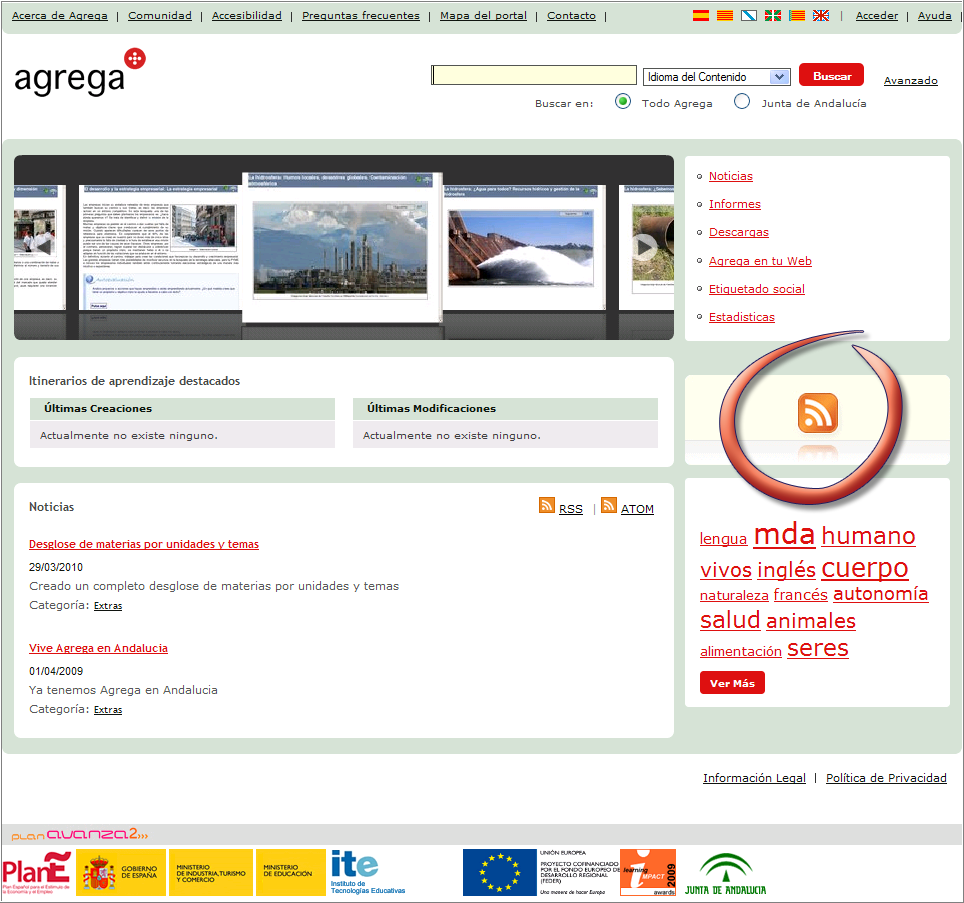Select the Junta de Andalucía radio button
The width and height of the screenshot is (964, 903).
pos(742,101)
